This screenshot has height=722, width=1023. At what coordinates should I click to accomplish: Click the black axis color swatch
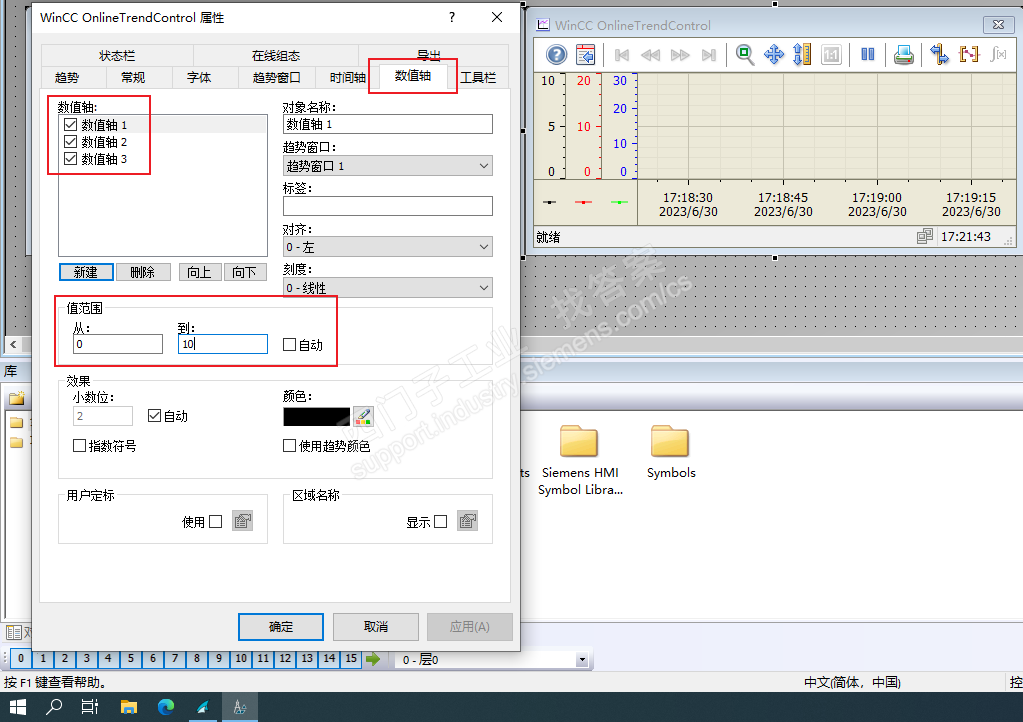(316, 416)
